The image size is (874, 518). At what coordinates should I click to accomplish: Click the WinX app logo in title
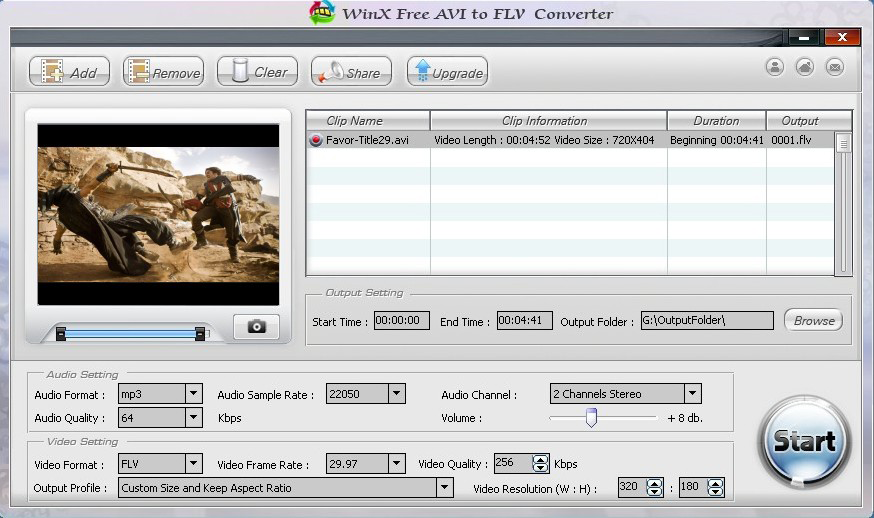tap(322, 12)
